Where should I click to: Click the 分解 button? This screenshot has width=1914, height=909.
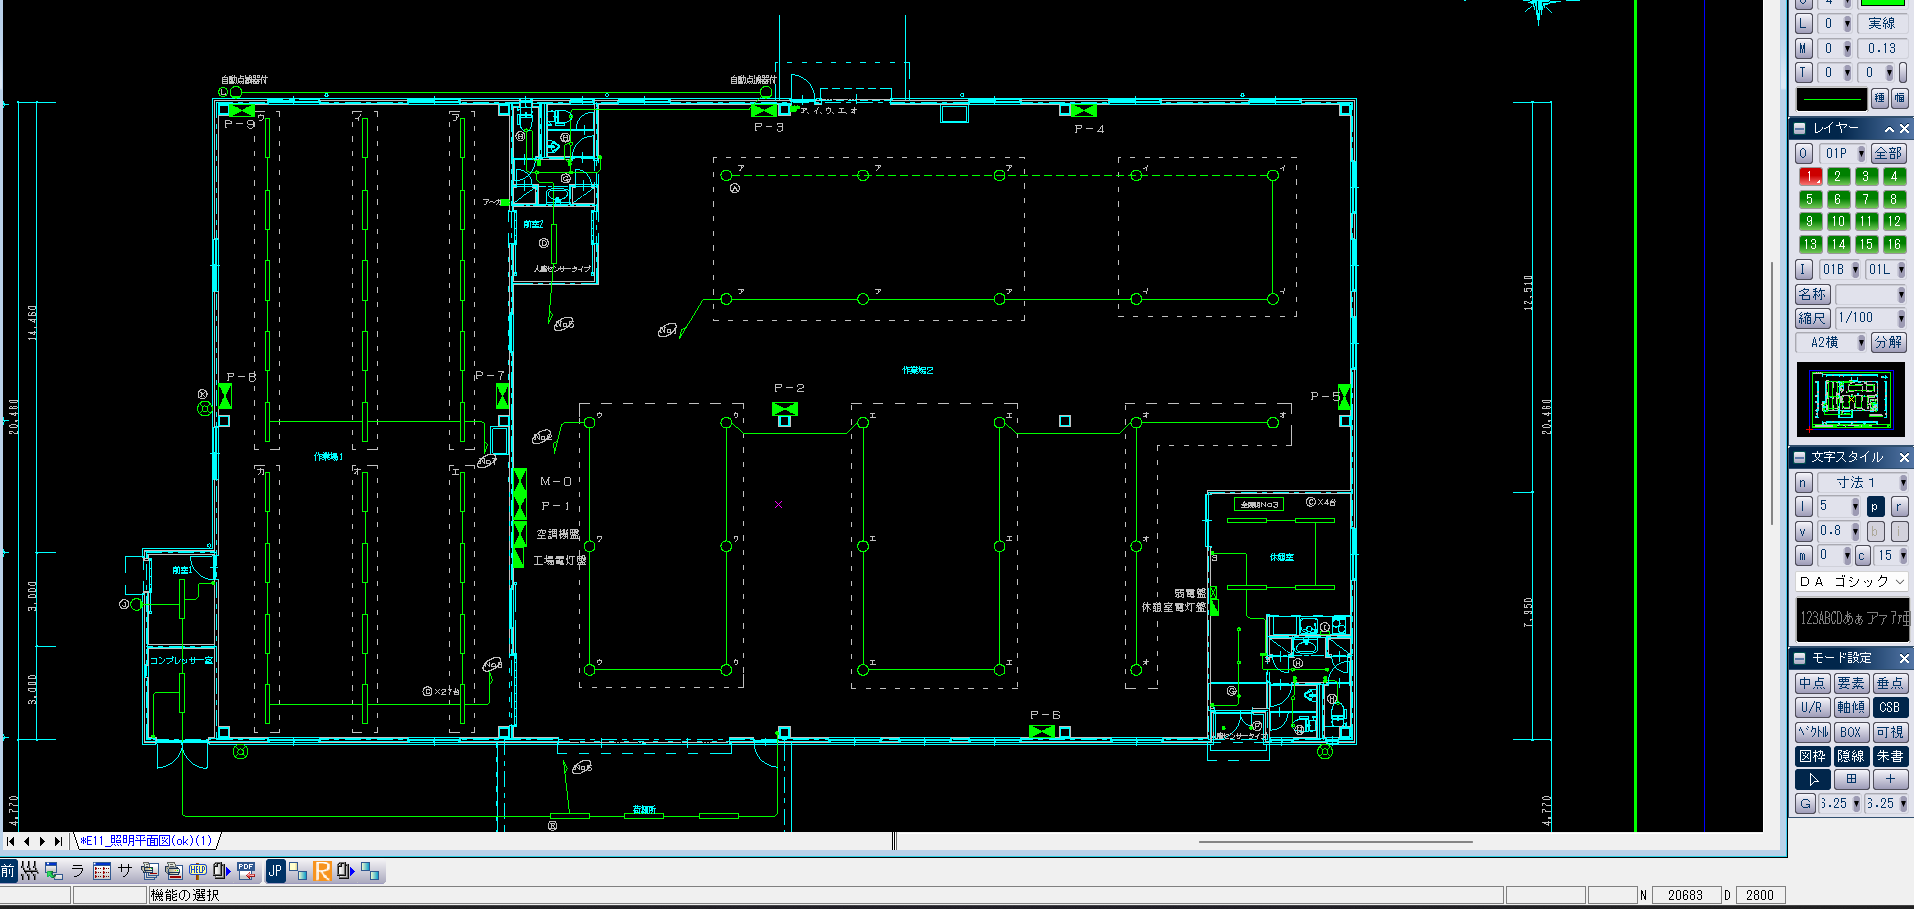(x=1888, y=342)
